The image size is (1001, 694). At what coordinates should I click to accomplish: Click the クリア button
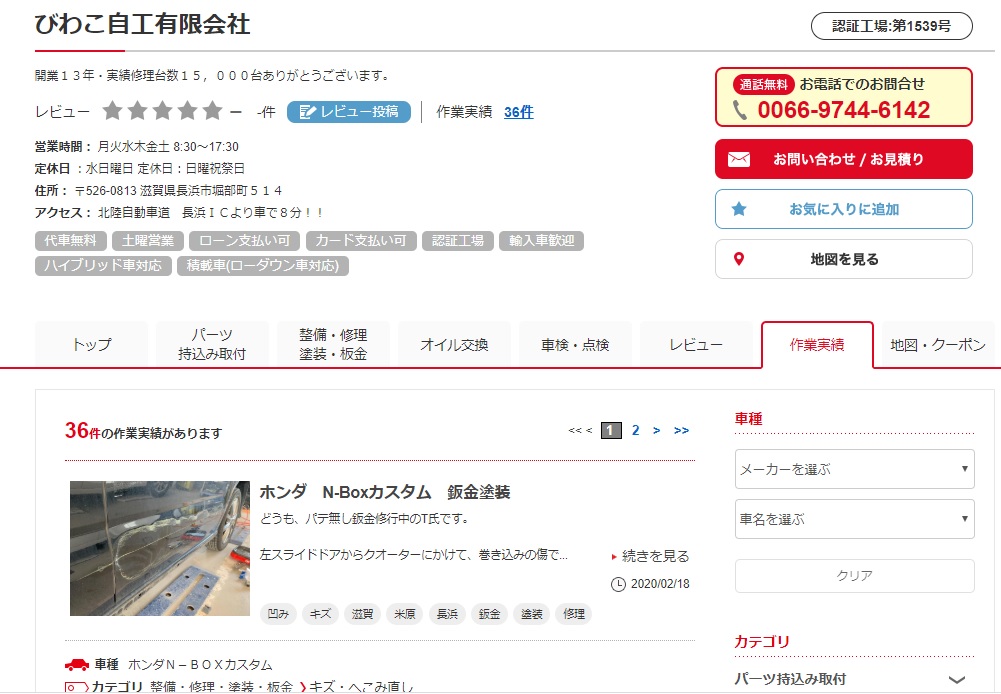point(854,576)
